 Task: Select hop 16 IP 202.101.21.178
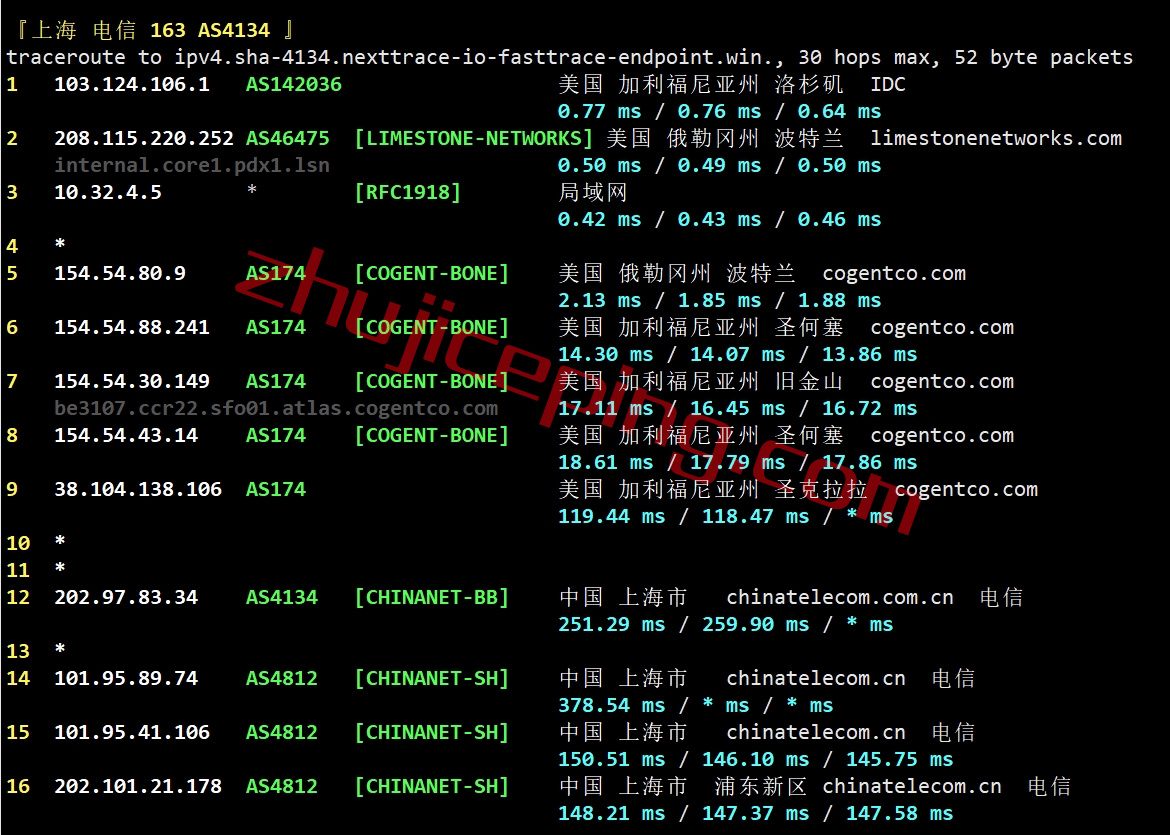(x=138, y=786)
